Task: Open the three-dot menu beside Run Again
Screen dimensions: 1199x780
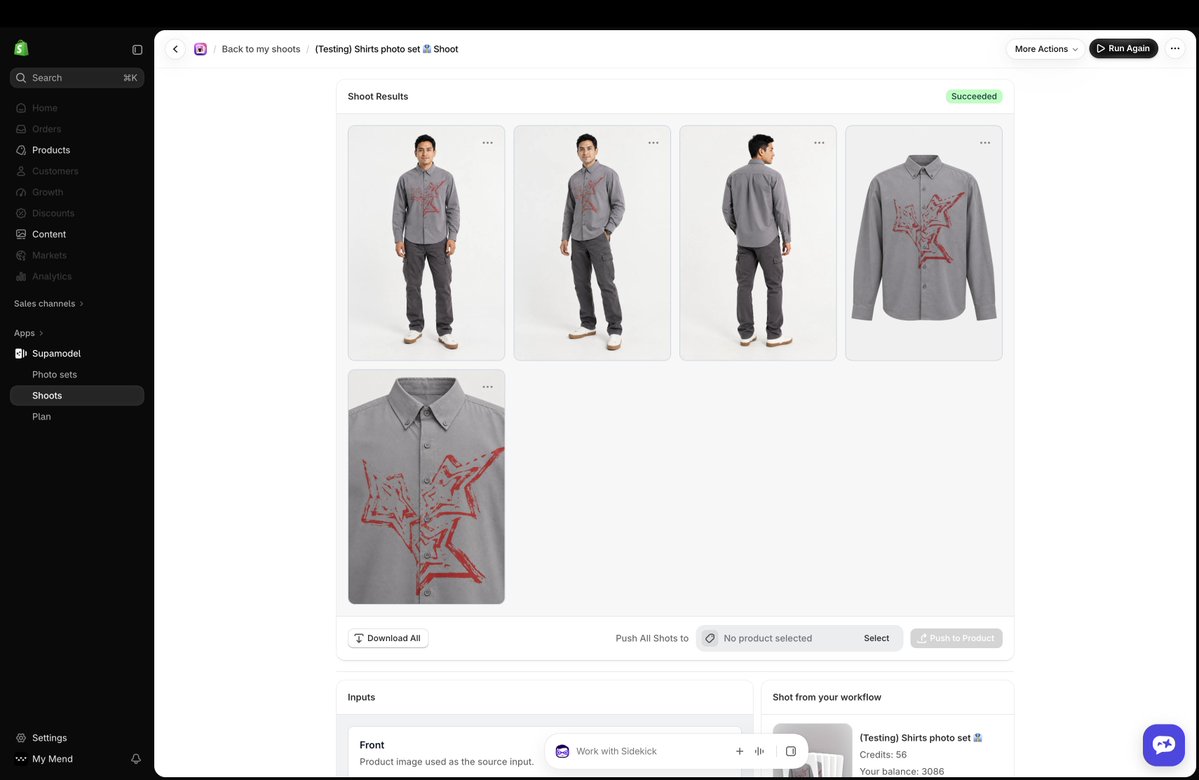Action: [x=1175, y=48]
